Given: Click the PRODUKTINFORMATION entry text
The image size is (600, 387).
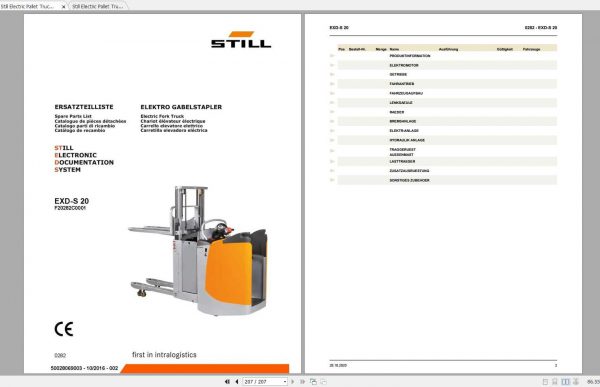Looking at the screenshot, I should click(410, 56).
